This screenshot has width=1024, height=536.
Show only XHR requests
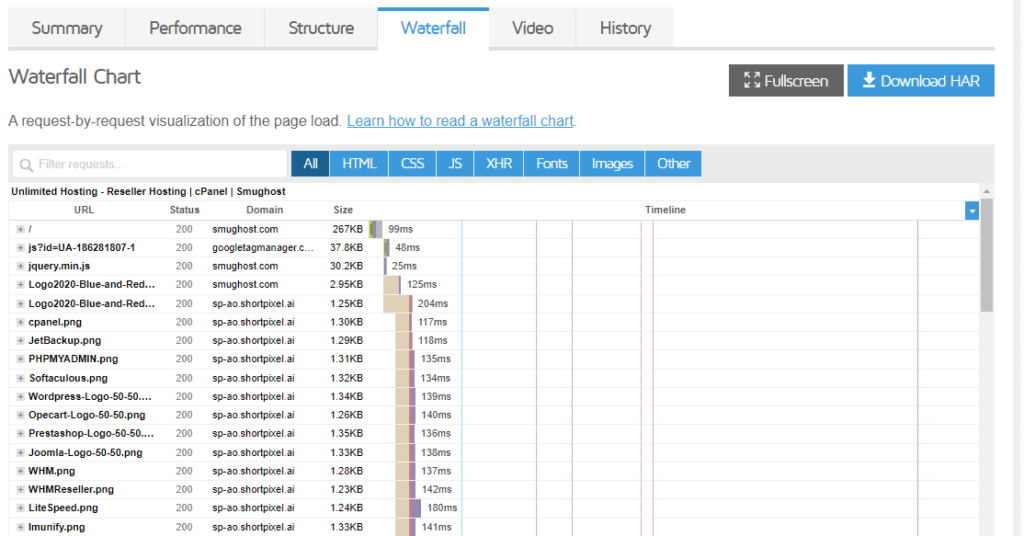(498, 164)
